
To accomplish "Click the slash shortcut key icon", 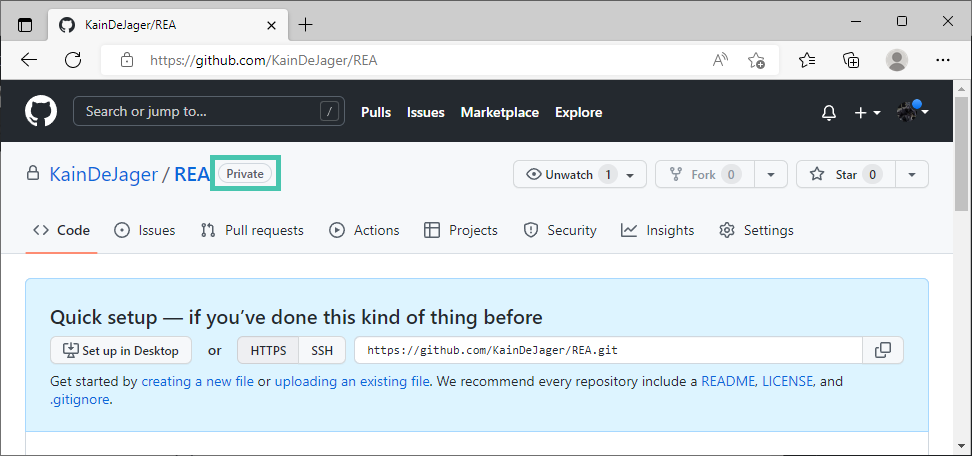I will [x=329, y=112].
